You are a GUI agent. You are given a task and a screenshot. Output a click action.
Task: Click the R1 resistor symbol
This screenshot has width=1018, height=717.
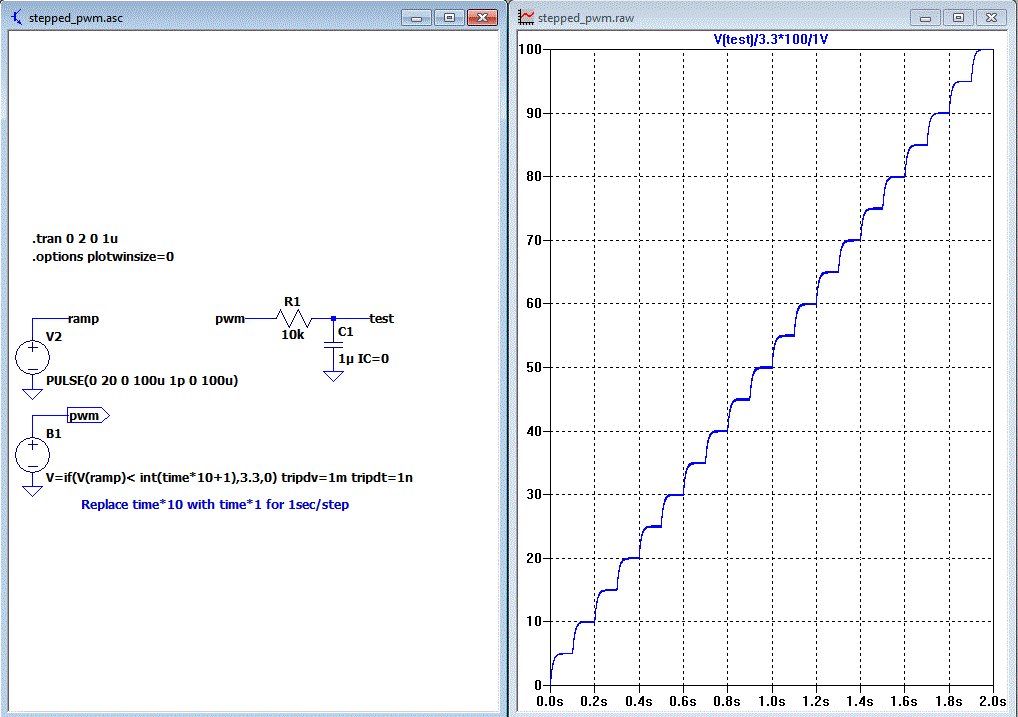pos(294,318)
